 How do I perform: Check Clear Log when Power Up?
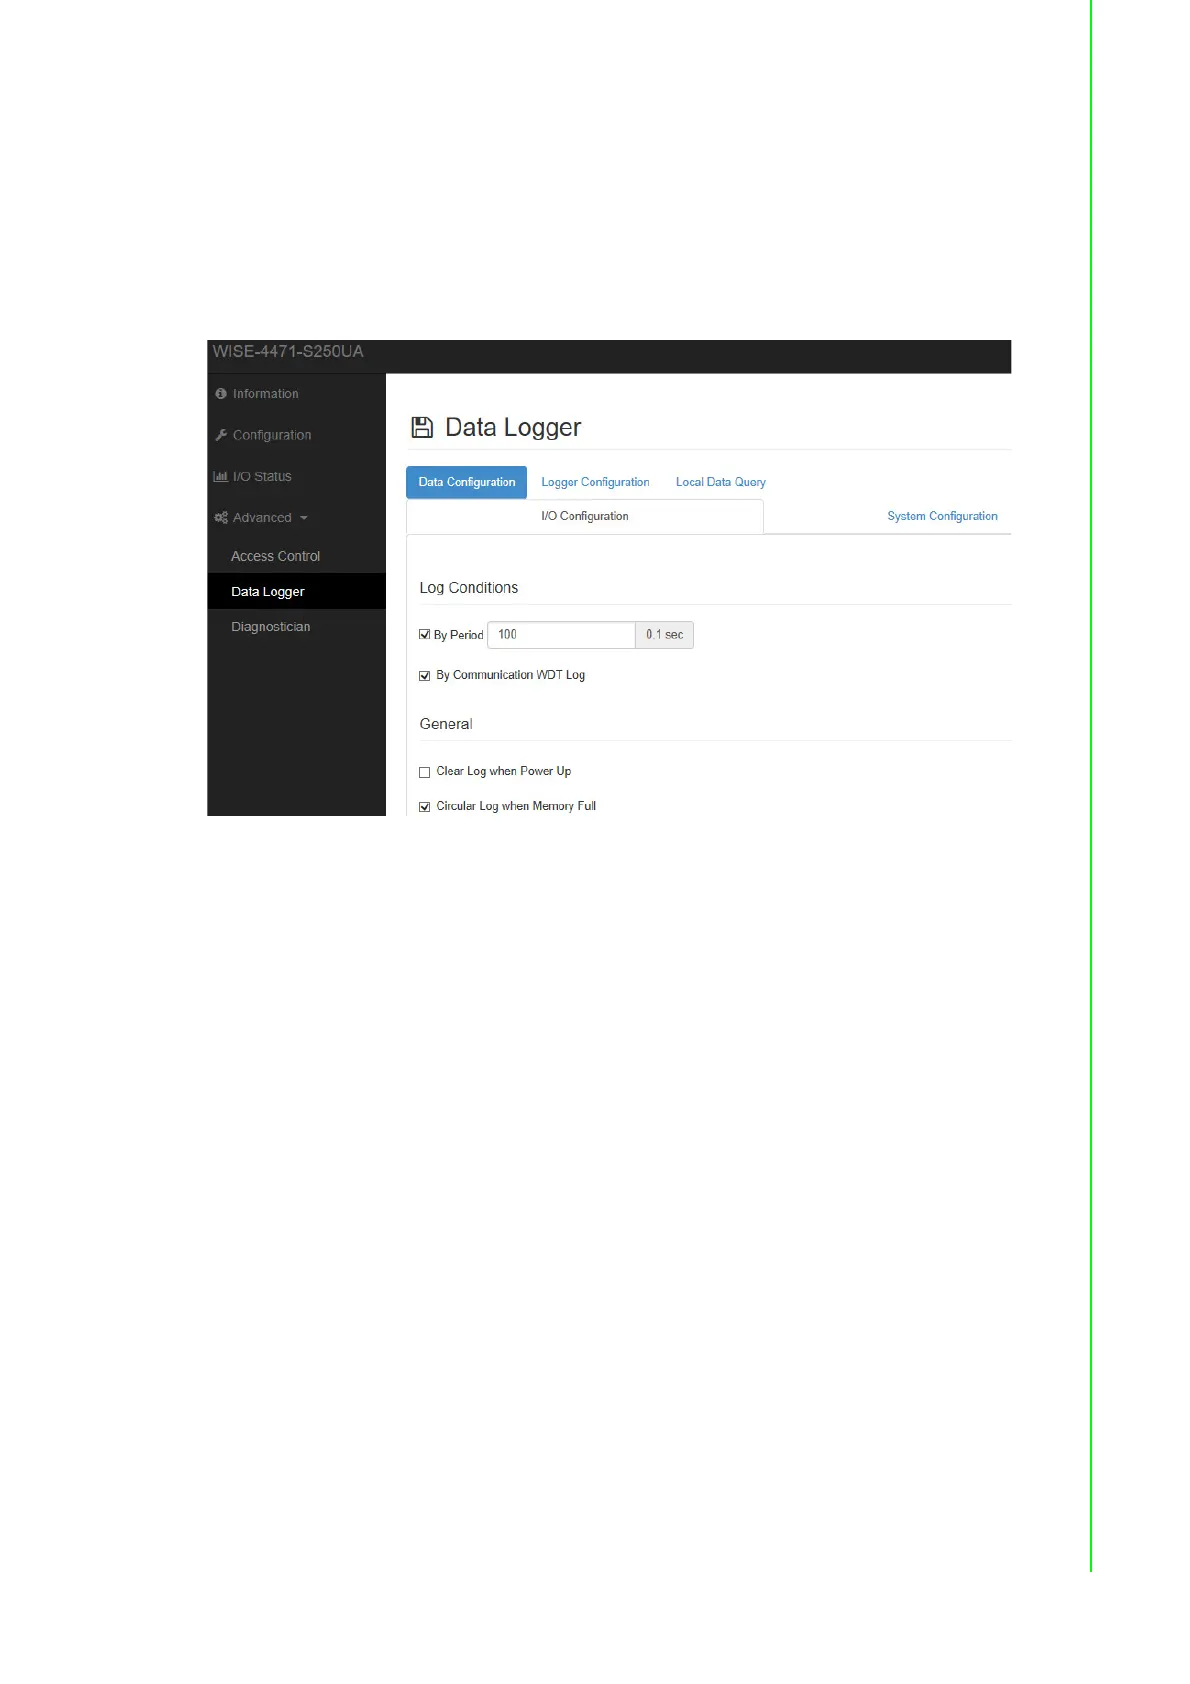tap(425, 772)
